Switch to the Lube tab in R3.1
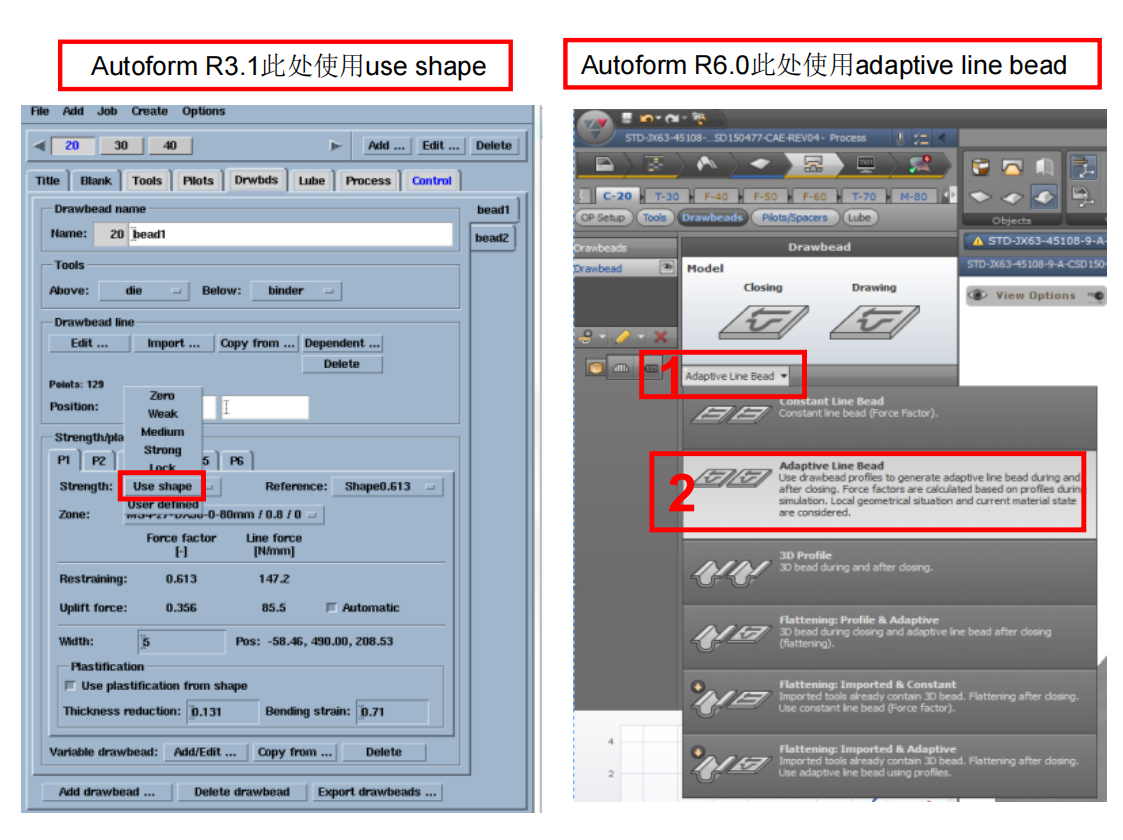1123x840 pixels. [x=311, y=181]
